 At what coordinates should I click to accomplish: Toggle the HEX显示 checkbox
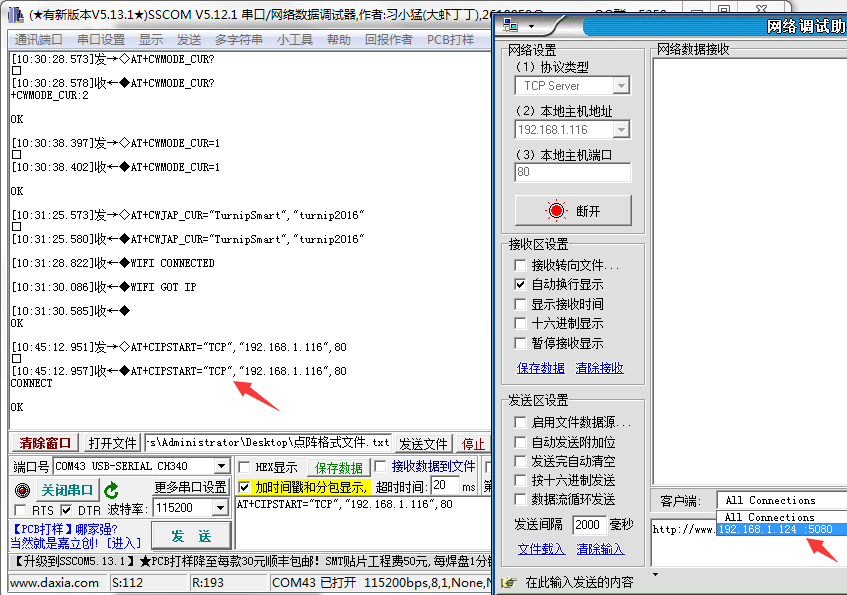244,467
